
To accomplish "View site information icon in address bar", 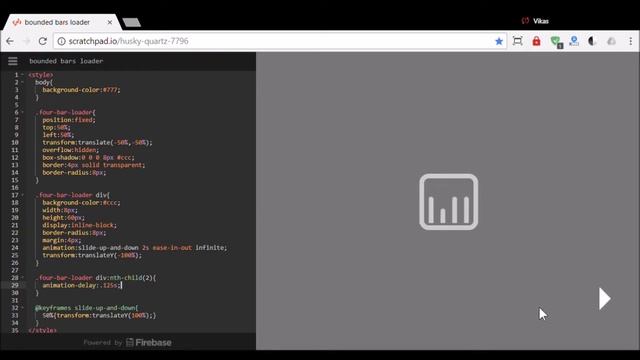I will tap(61, 41).
